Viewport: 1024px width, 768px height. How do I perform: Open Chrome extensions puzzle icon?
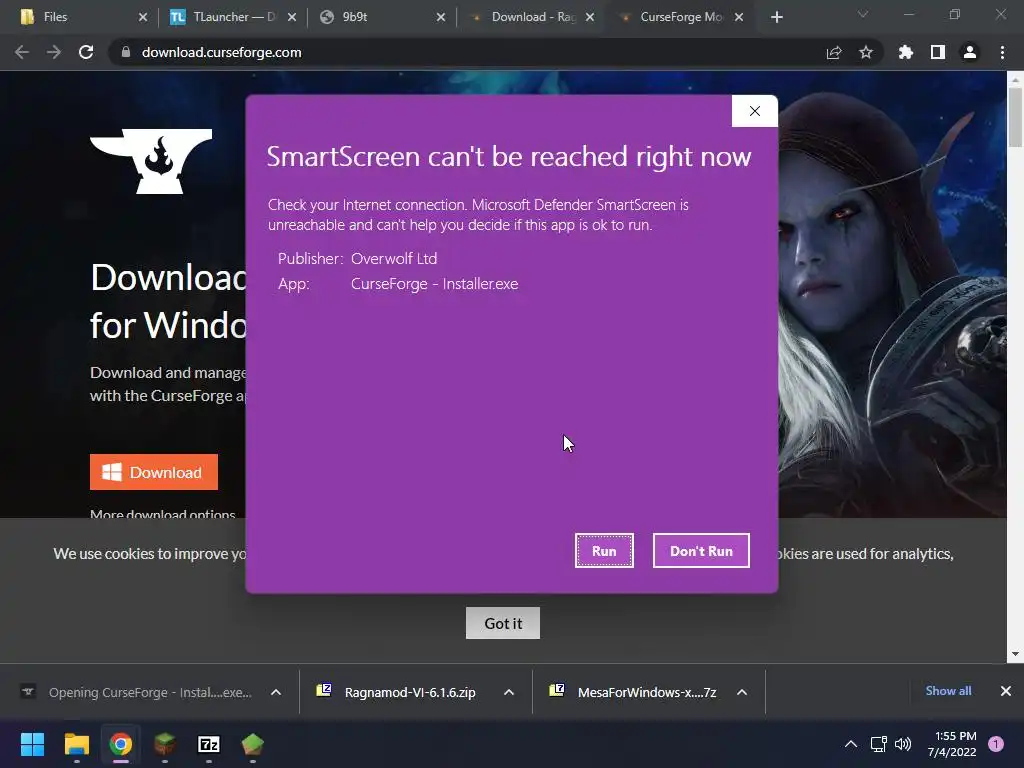tap(906, 52)
